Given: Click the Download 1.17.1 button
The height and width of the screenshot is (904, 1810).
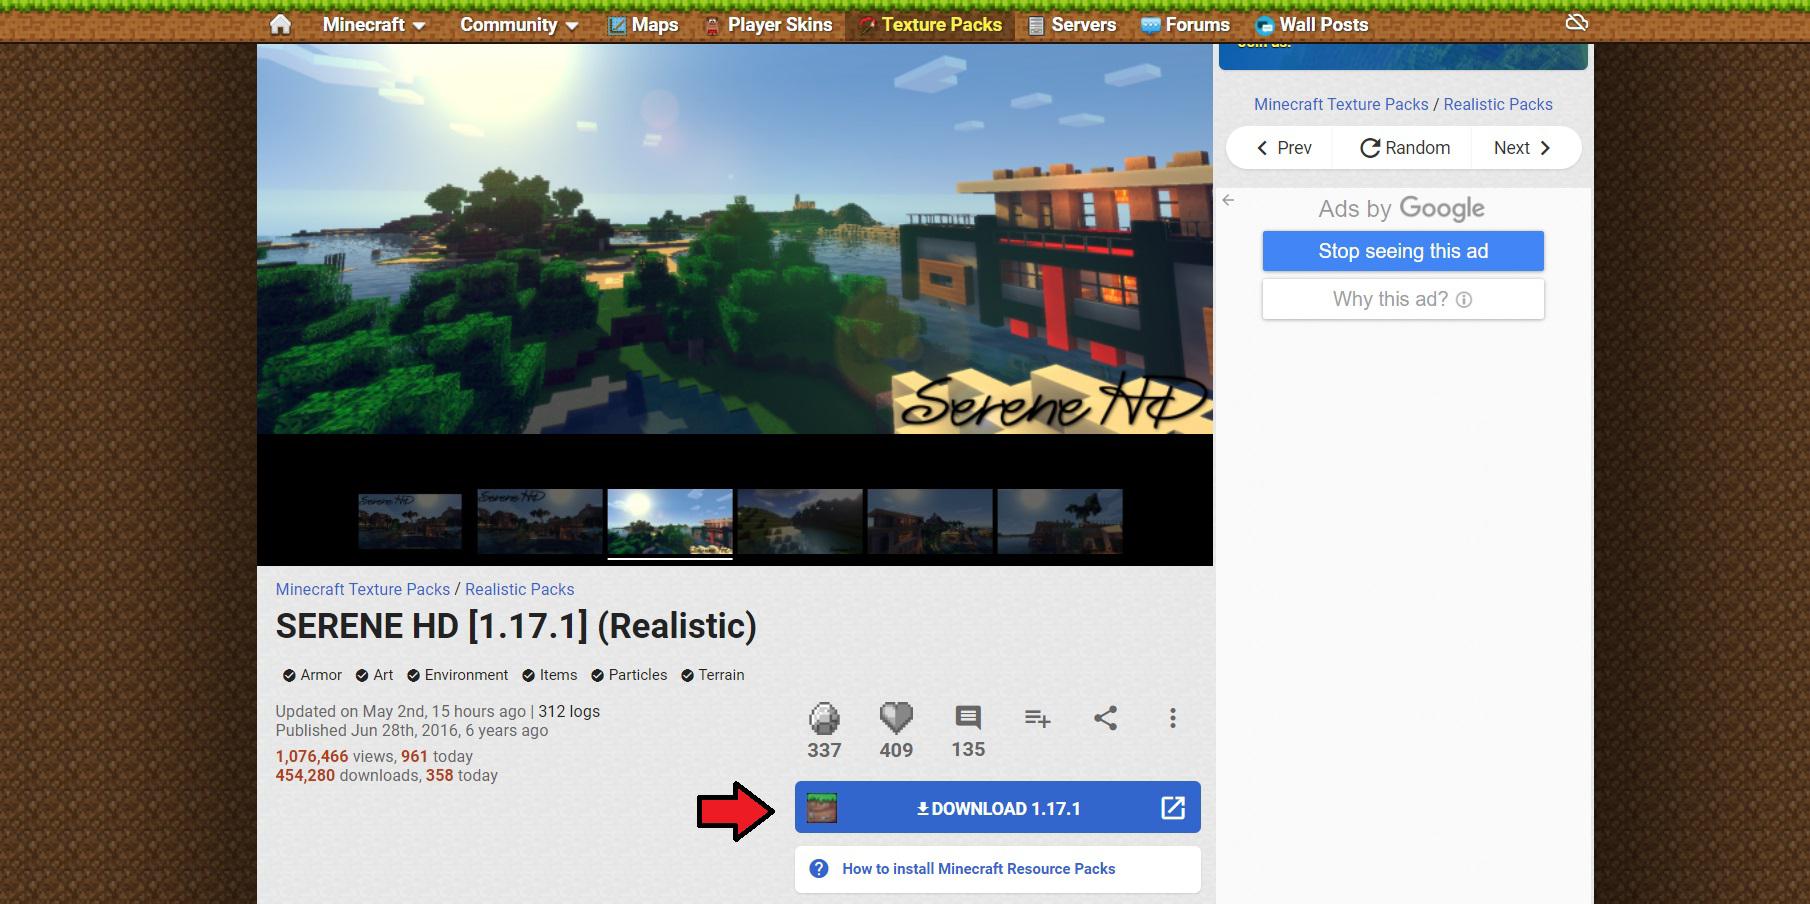Looking at the screenshot, I should click(x=997, y=808).
